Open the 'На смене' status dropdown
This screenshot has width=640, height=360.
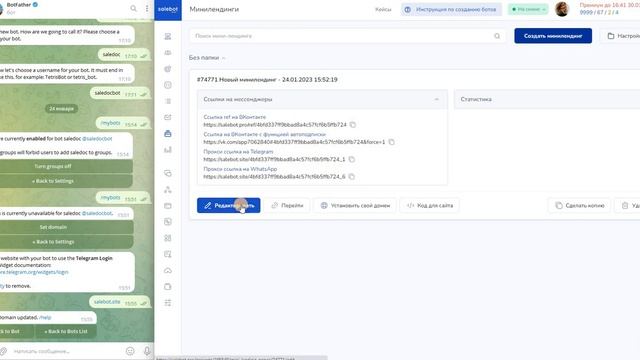(528, 9)
